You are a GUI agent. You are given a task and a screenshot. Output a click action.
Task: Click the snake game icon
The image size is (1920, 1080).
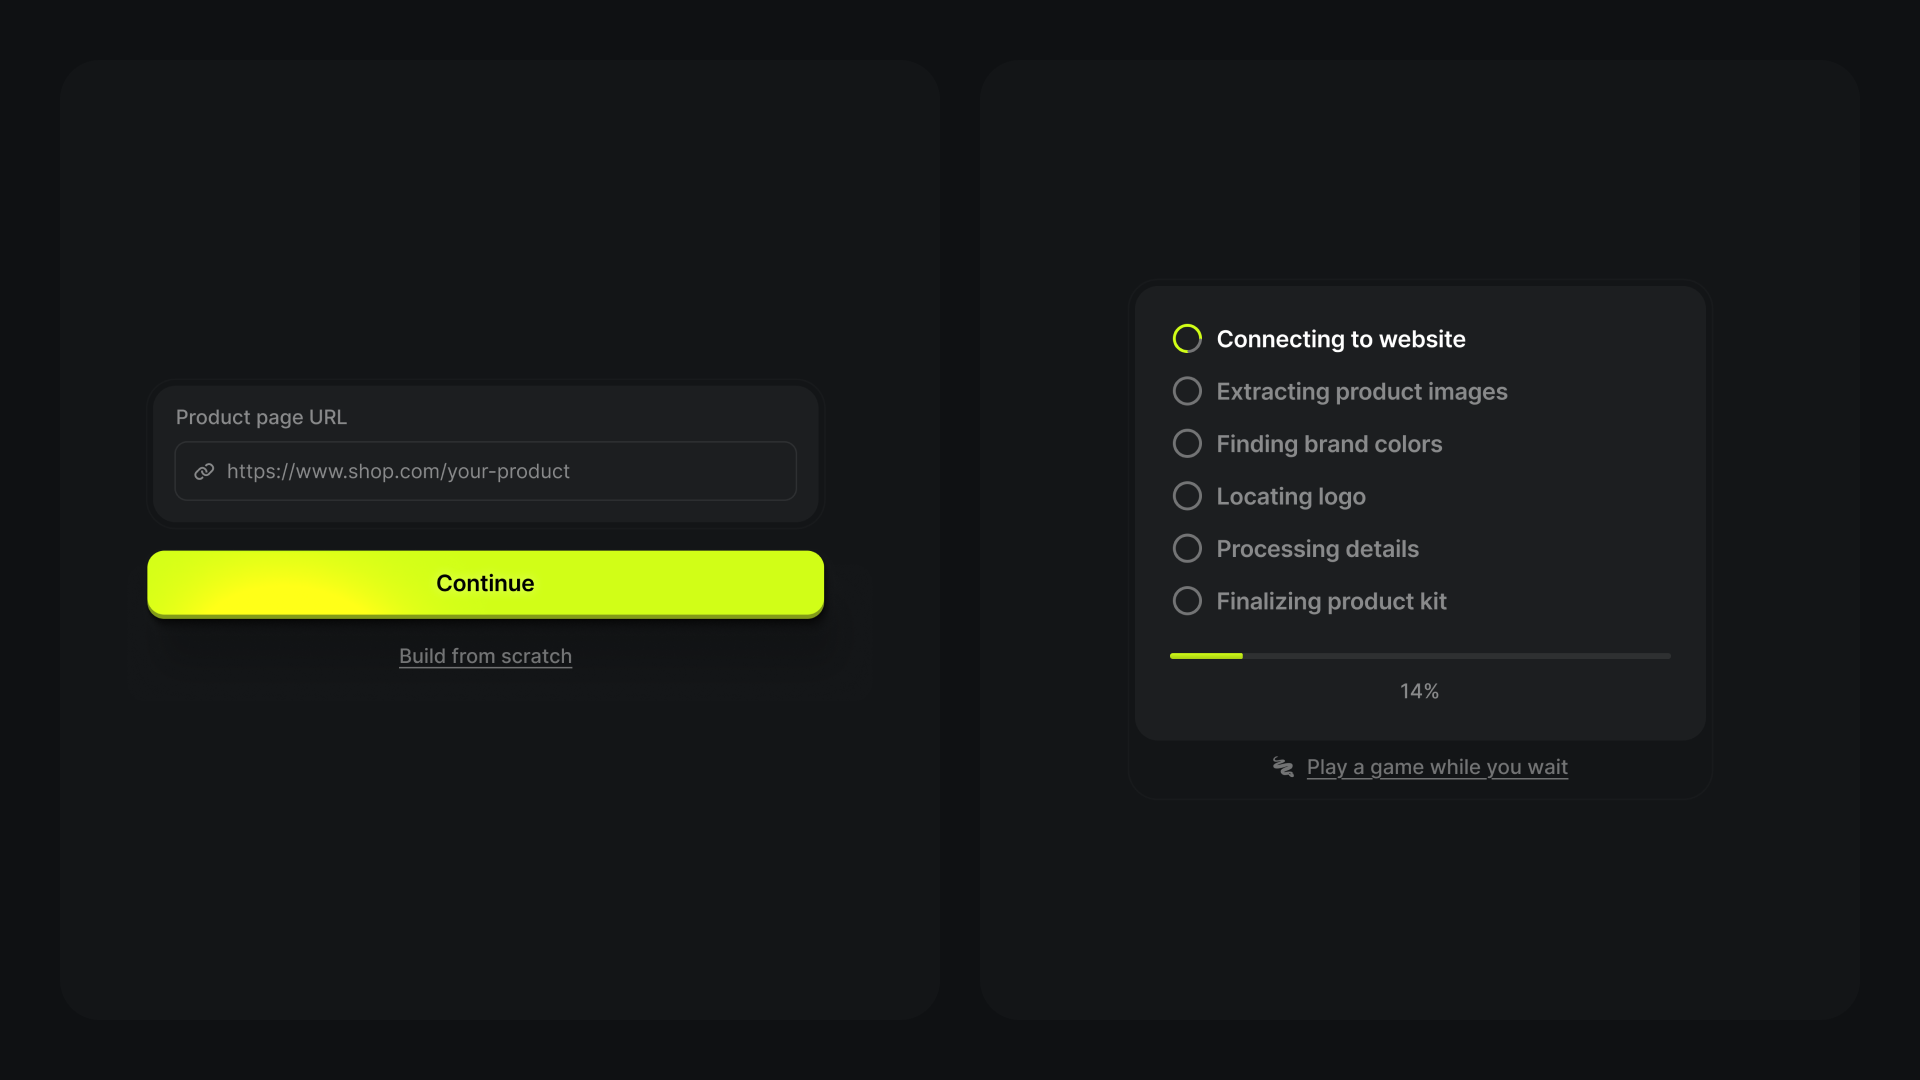1283,767
